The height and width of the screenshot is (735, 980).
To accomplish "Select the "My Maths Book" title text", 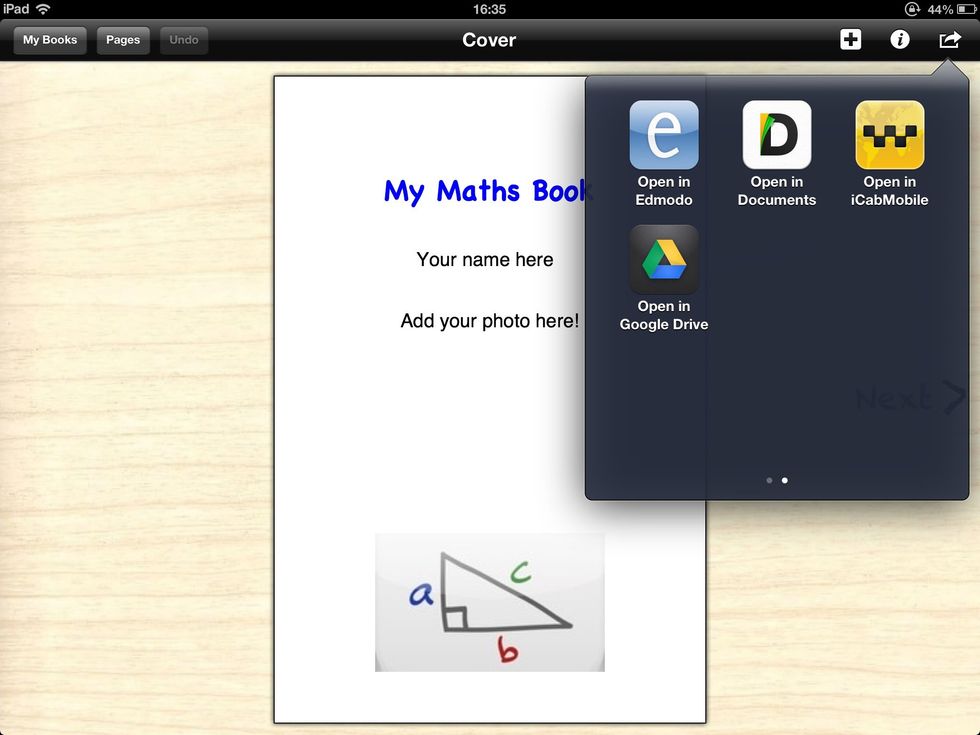I will click(486, 191).
